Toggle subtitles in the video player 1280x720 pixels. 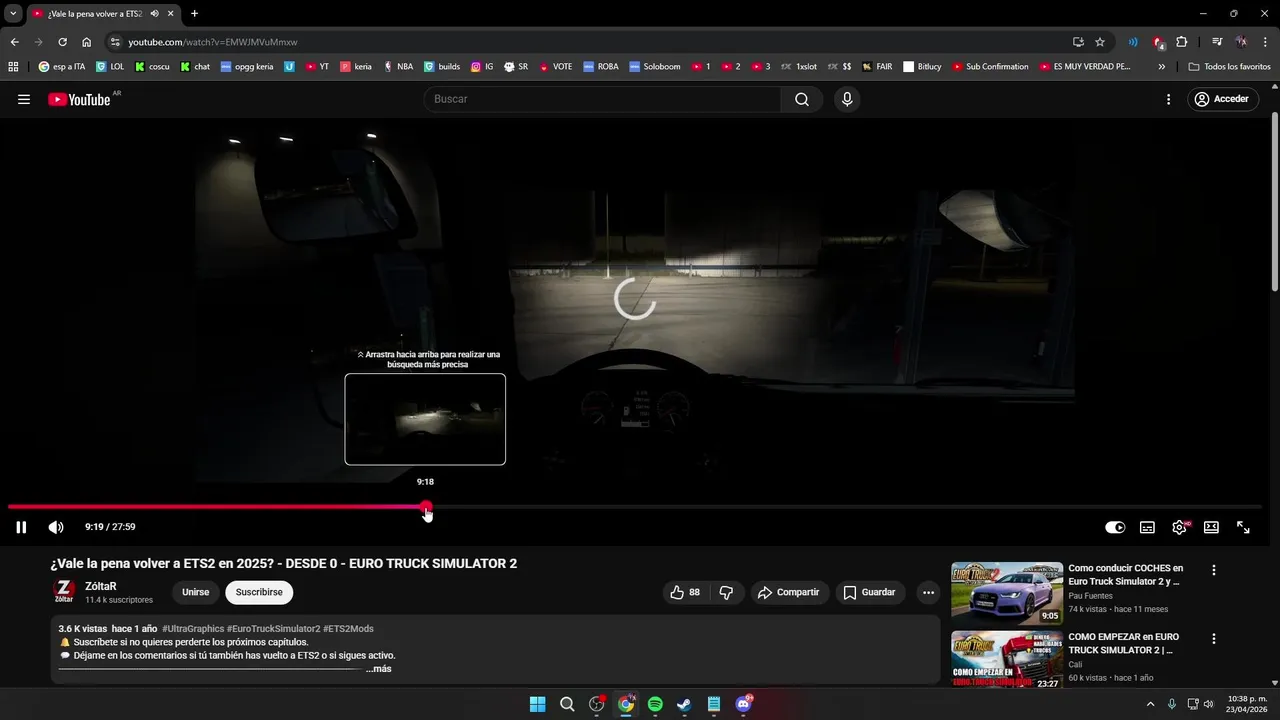pyautogui.click(x=1147, y=527)
